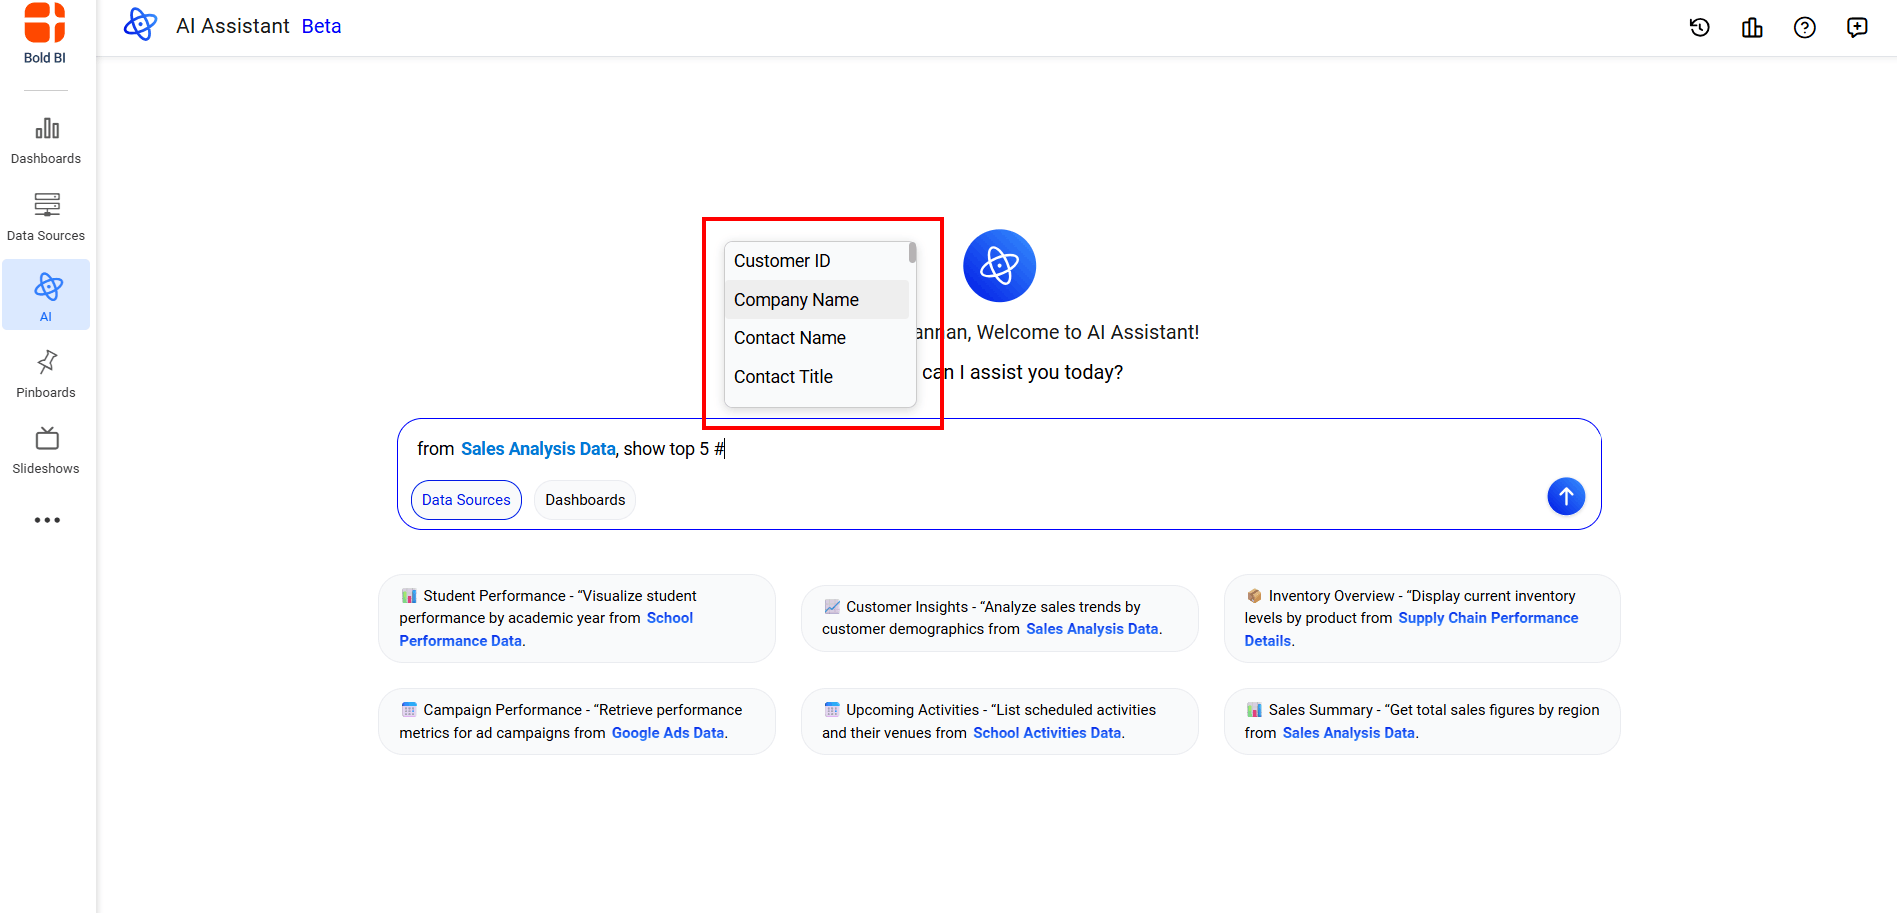Select Customer ID from the suggestion list
This screenshot has width=1897, height=913.
coord(782,261)
